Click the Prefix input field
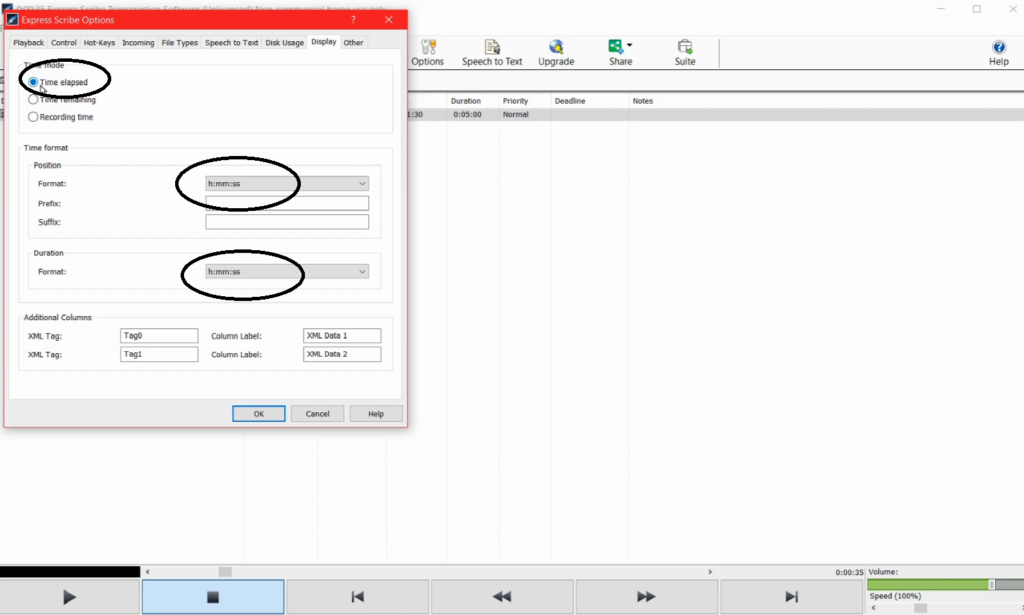 pyautogui.click(x=287, y=203)
